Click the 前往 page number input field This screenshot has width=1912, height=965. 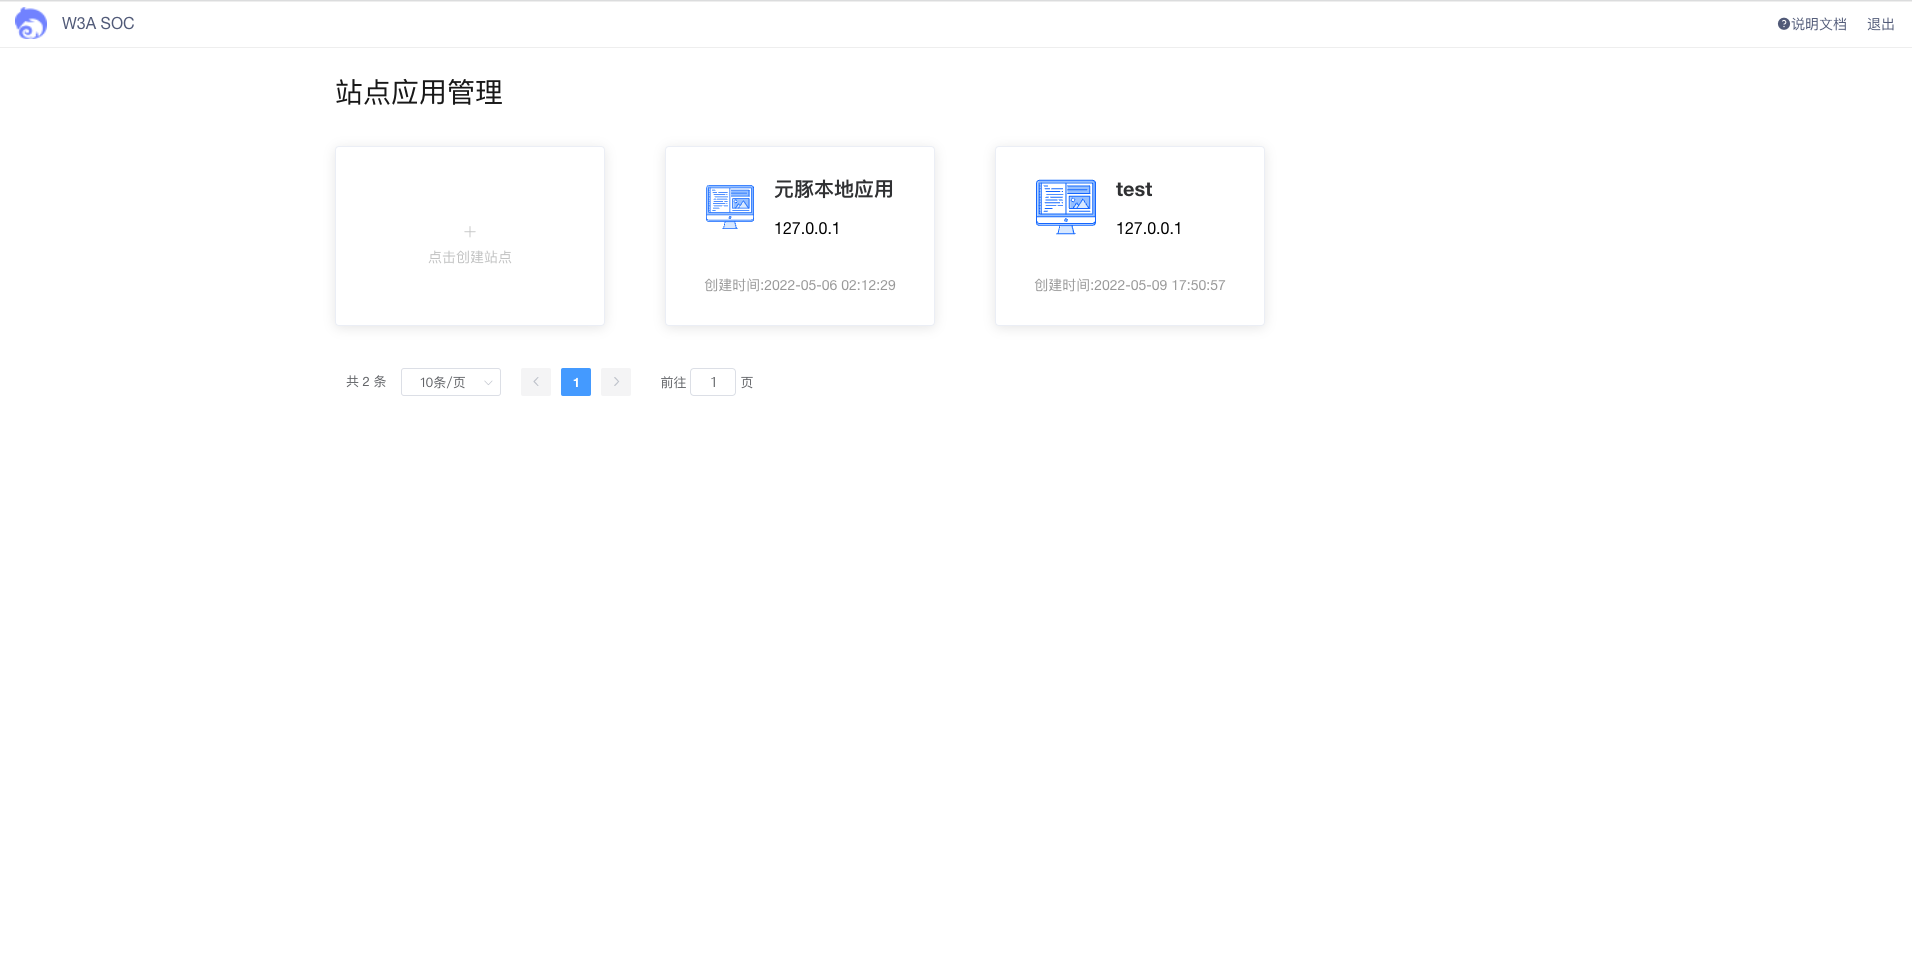(x=713, y=381)
